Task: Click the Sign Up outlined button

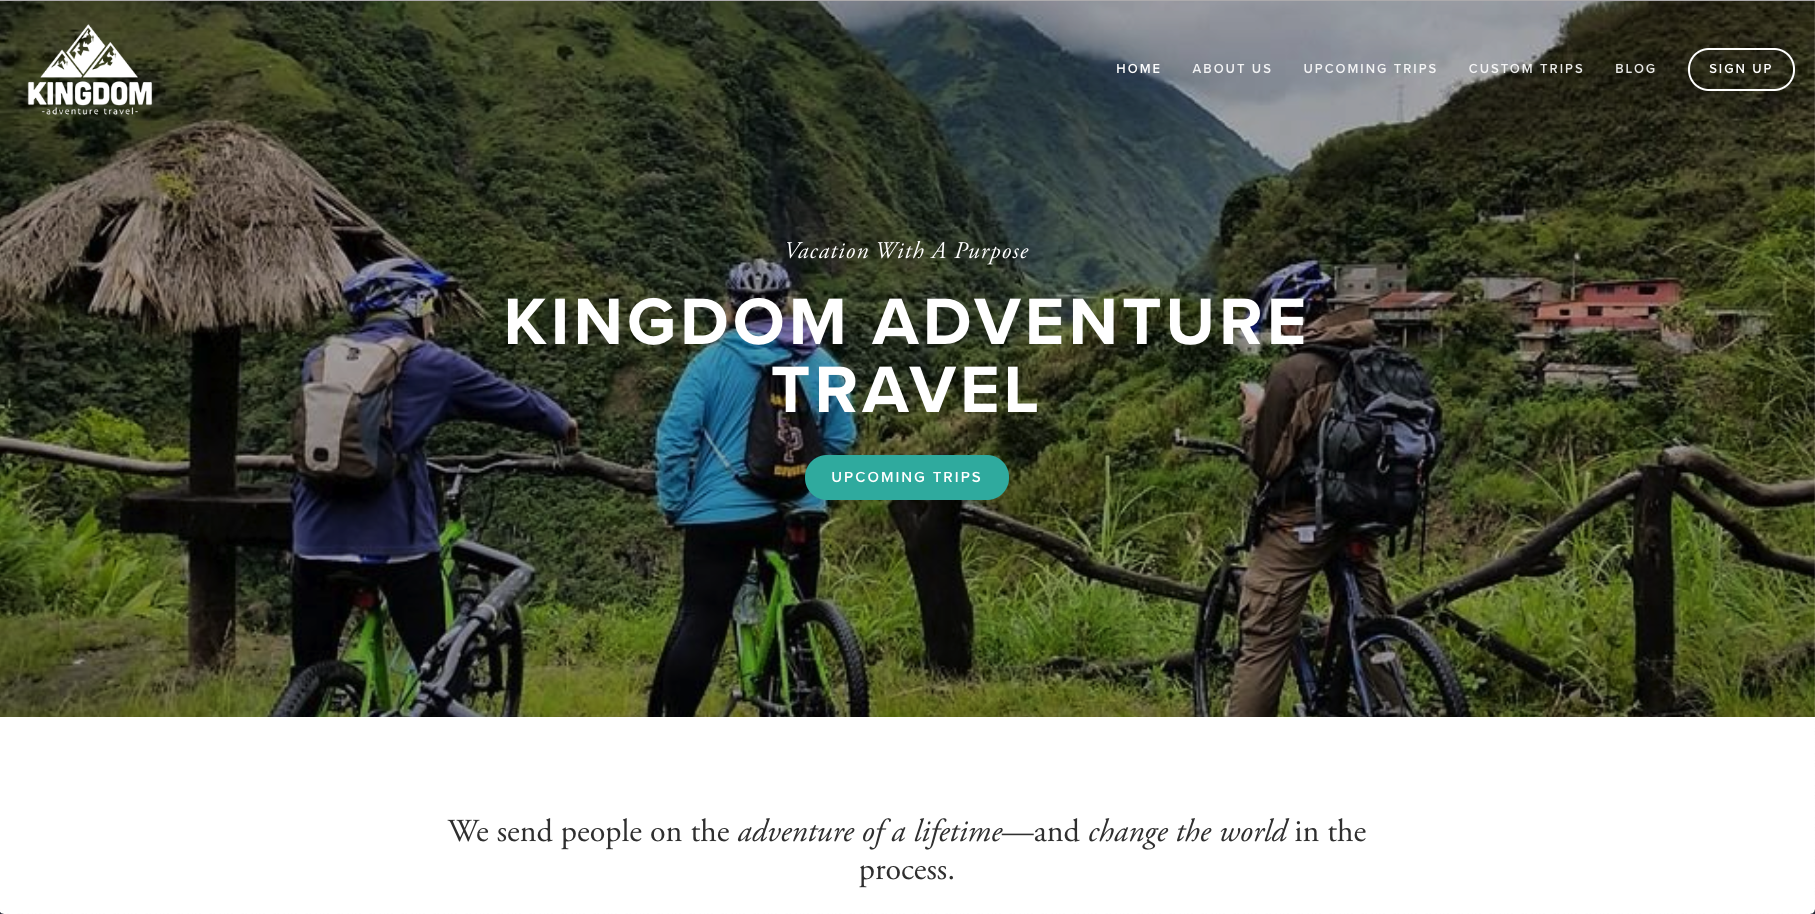Action: point(1741,69)
